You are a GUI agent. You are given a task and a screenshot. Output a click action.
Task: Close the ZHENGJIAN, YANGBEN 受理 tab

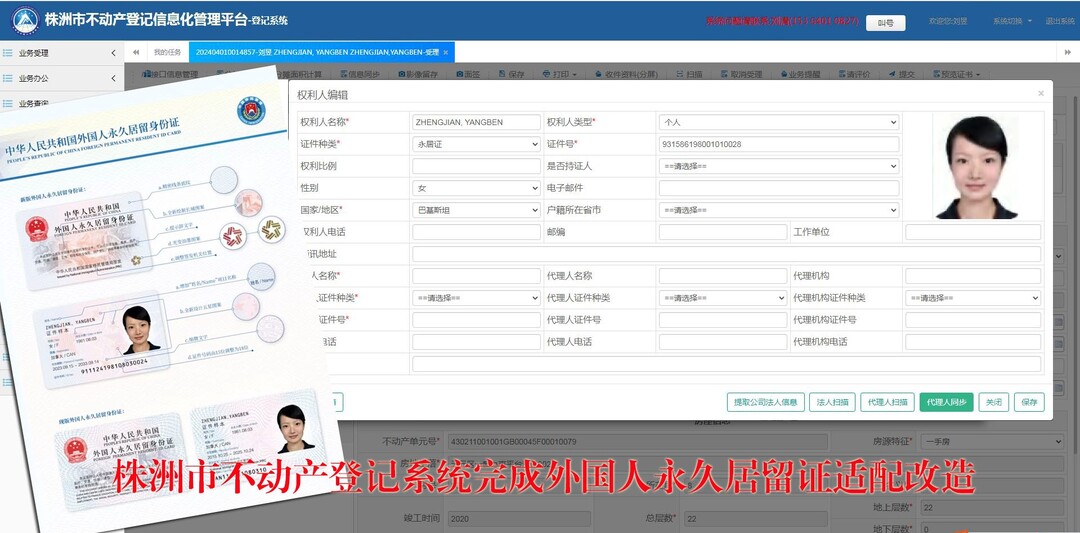point(446,52)
